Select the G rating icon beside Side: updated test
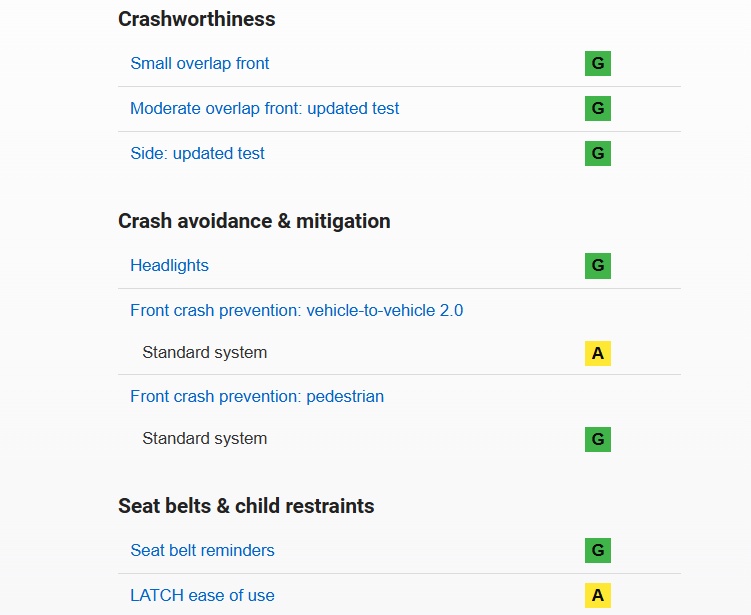The height and width of the screenshot is (615, 751). point(598,153)
